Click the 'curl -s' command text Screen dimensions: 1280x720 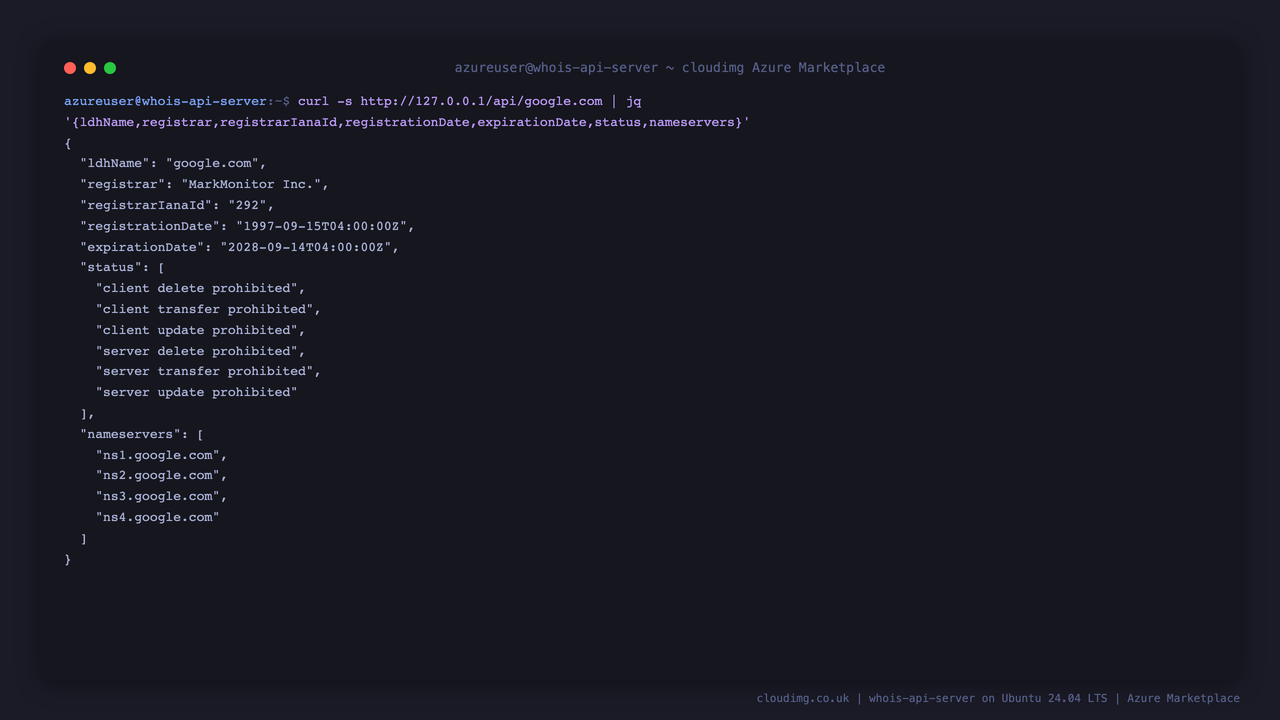[325, 101]
